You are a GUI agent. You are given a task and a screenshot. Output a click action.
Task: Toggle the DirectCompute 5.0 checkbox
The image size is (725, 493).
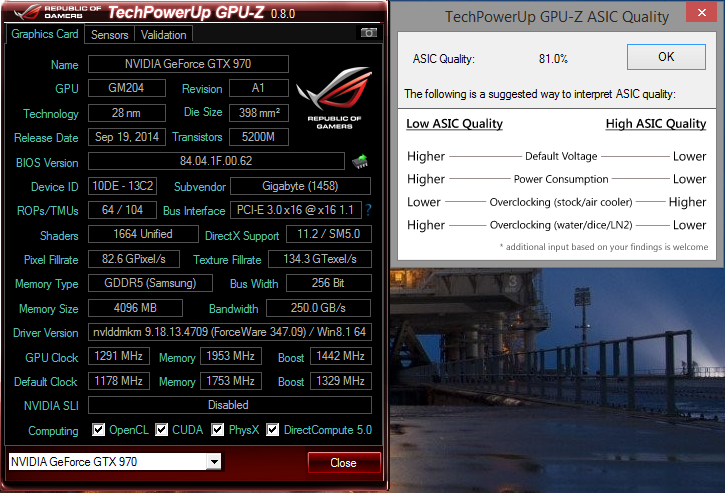pyautogui.click(x=272, y=430)
